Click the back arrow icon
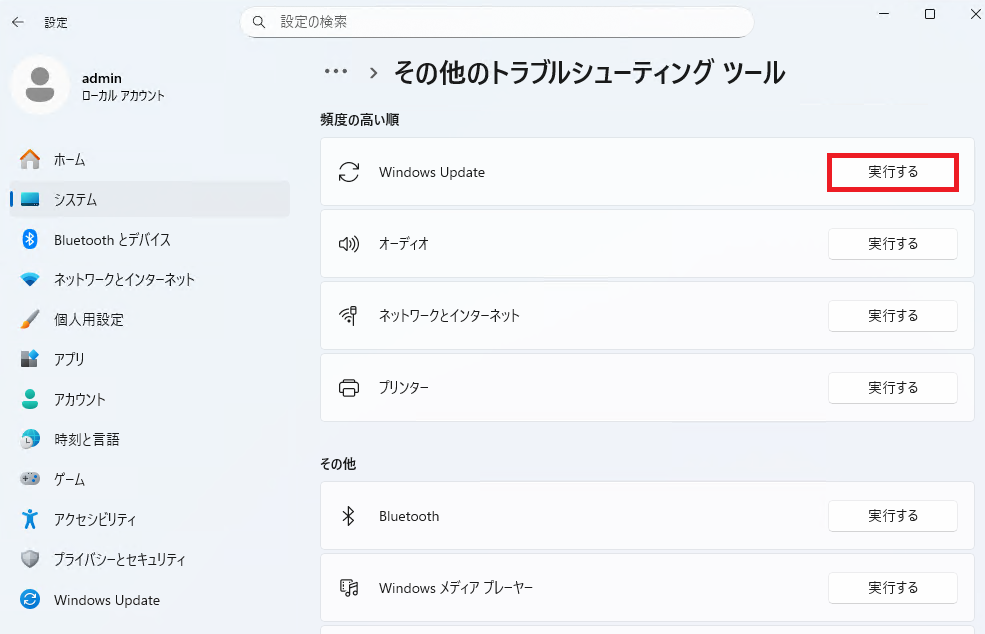 click(18, 23)
